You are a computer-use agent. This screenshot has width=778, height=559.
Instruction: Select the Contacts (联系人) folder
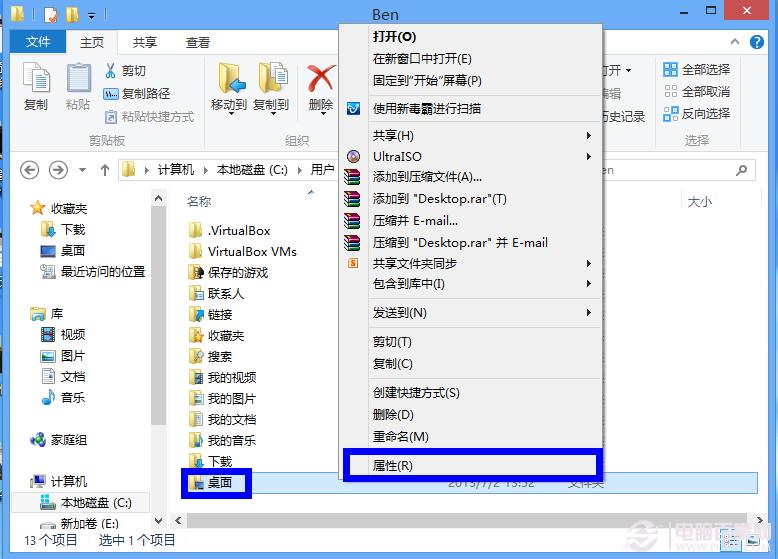216,294
